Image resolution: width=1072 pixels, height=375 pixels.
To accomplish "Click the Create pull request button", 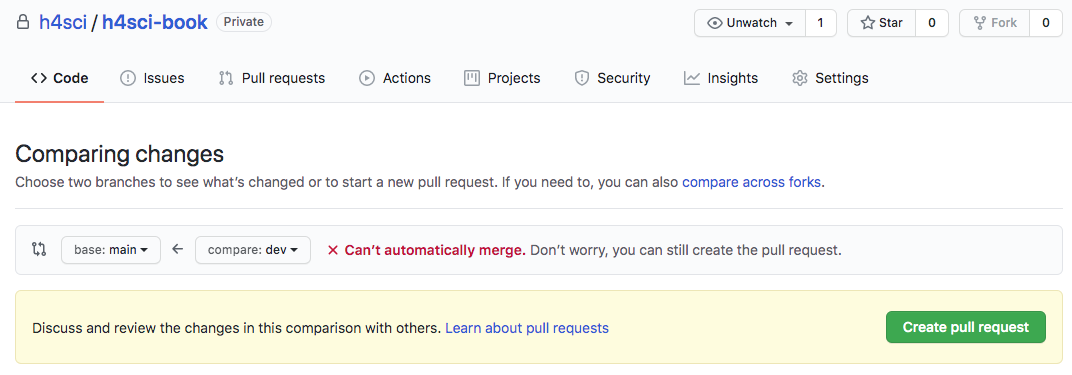I will coord(965,327).
